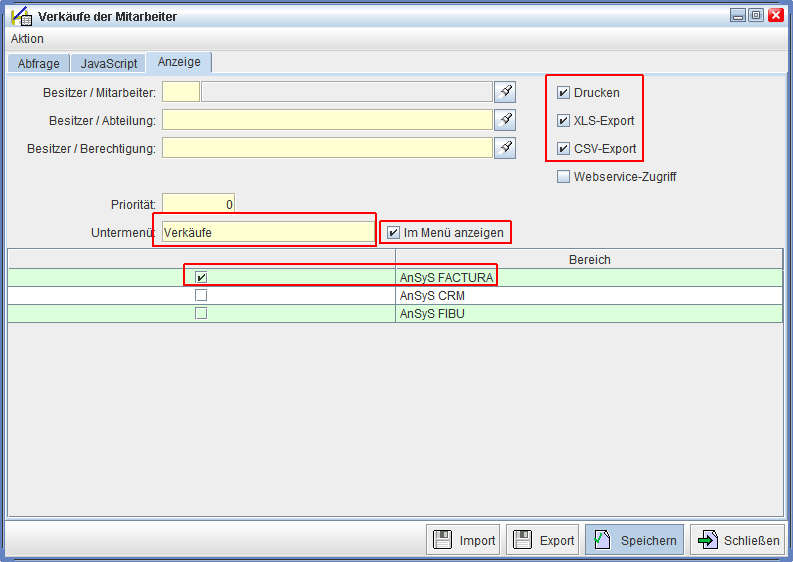Click the window title bar application icon
This screenshot has height=562, width=793.
tap(20, 16)
